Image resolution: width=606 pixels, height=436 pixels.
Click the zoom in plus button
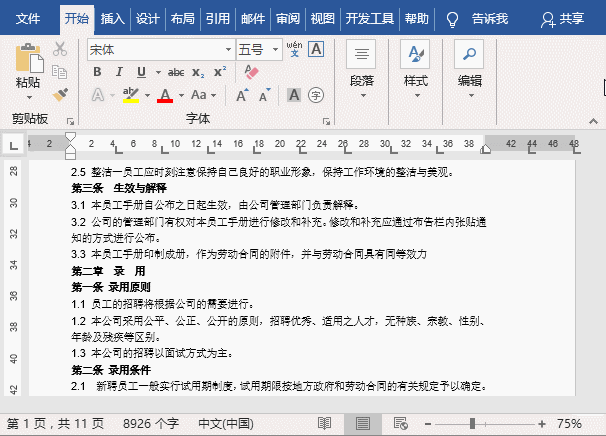click(x=542, y=424)
